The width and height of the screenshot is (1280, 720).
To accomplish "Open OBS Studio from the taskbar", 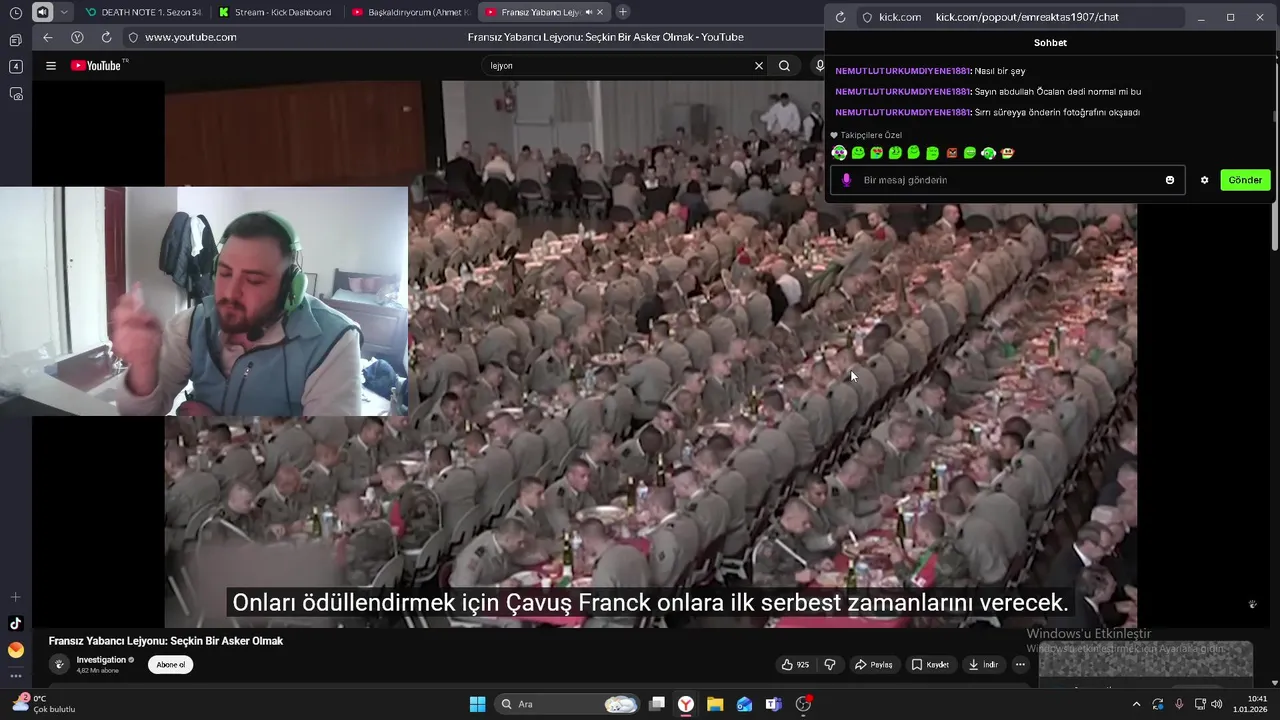I will coord(803,704).
